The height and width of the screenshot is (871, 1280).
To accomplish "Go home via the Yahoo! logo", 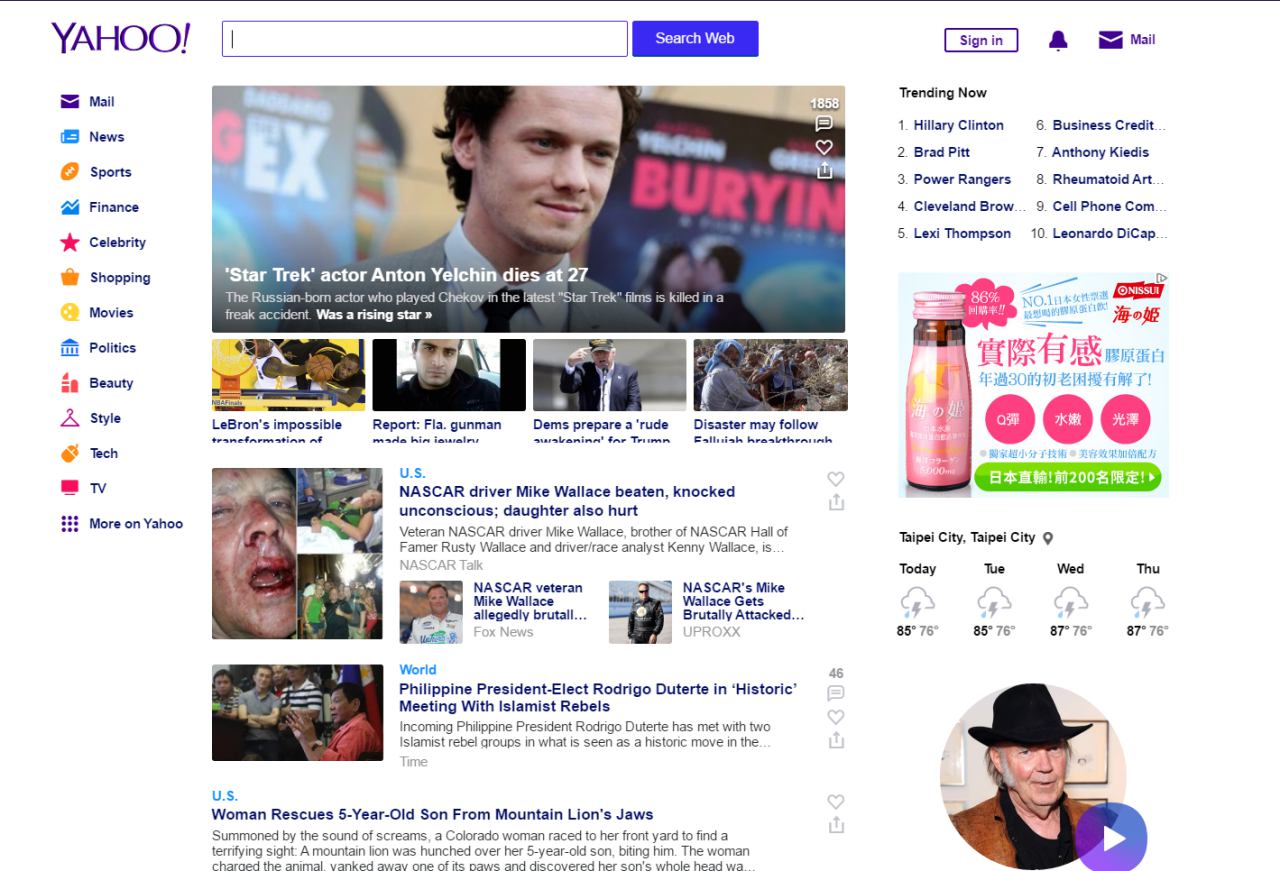I will [121, 38].
